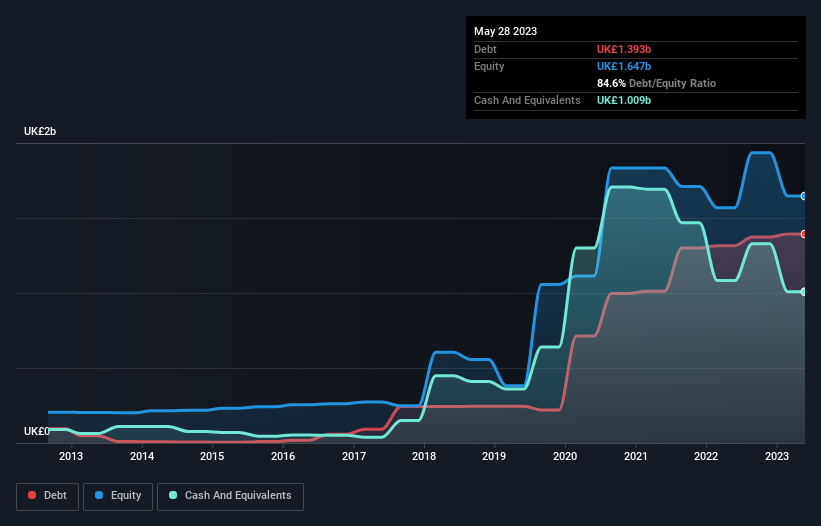The image size is (821, 526).
Task: Select the 2021 x-axis label
Action: click(x=636, y=456)
